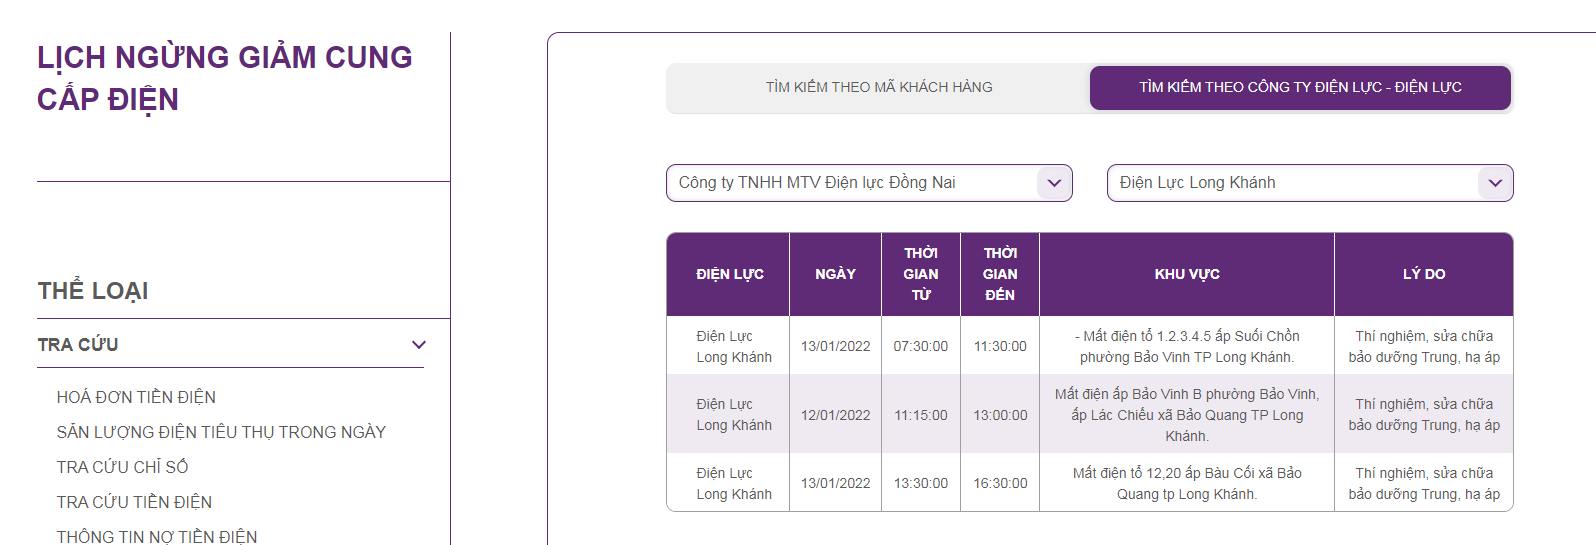Click the chevron icon of company dropdown
Viewport: 1596px width, 545px height.
click(1054, 183)
